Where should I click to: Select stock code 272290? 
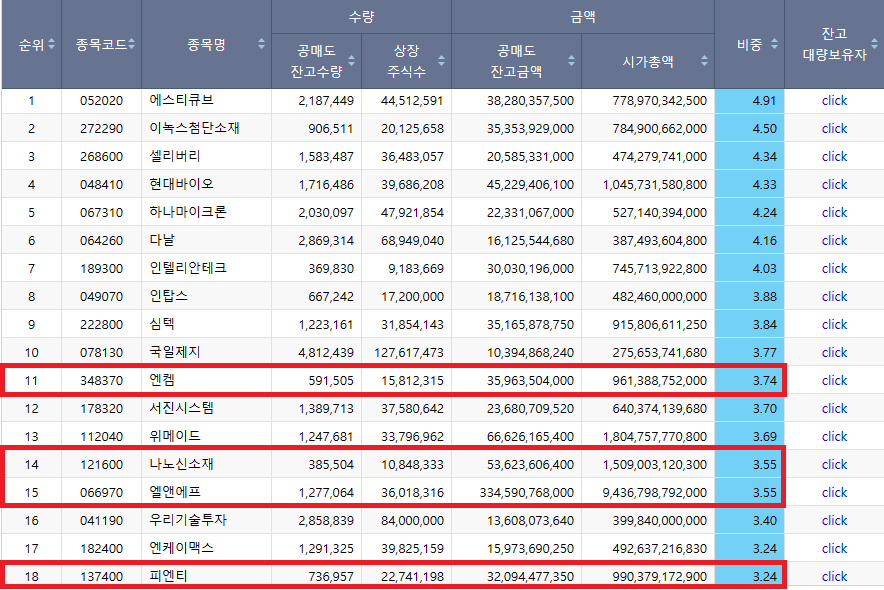point(101,128)
